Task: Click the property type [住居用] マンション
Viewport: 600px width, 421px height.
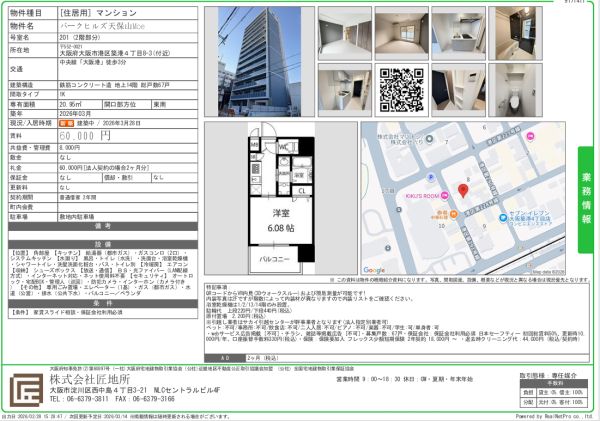Action: [98, 13]
